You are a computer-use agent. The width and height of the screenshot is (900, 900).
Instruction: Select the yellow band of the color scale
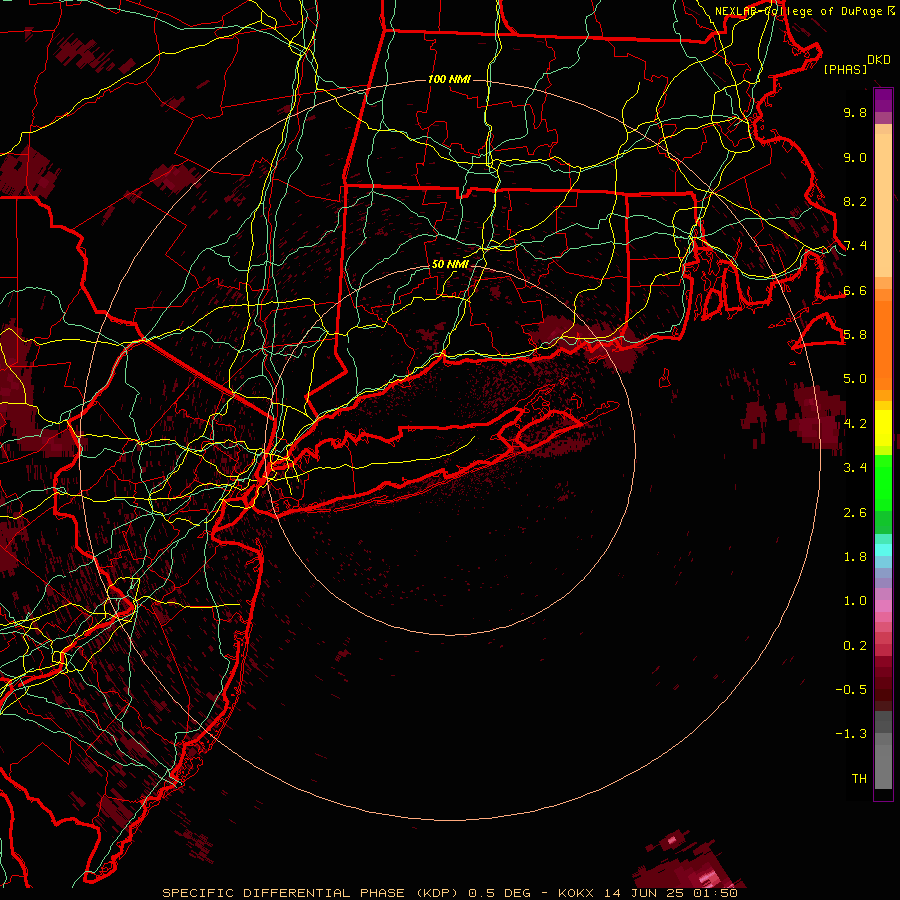tap(883, 428)
